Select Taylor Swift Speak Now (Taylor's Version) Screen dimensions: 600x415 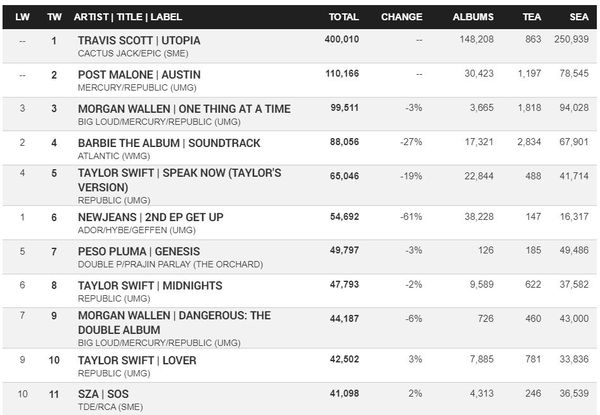tap(179, 180)
